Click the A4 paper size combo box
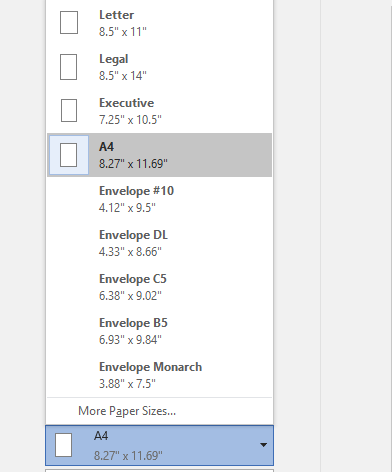The height and width of the screenshot is (472, 392). [x=159, y=445]
